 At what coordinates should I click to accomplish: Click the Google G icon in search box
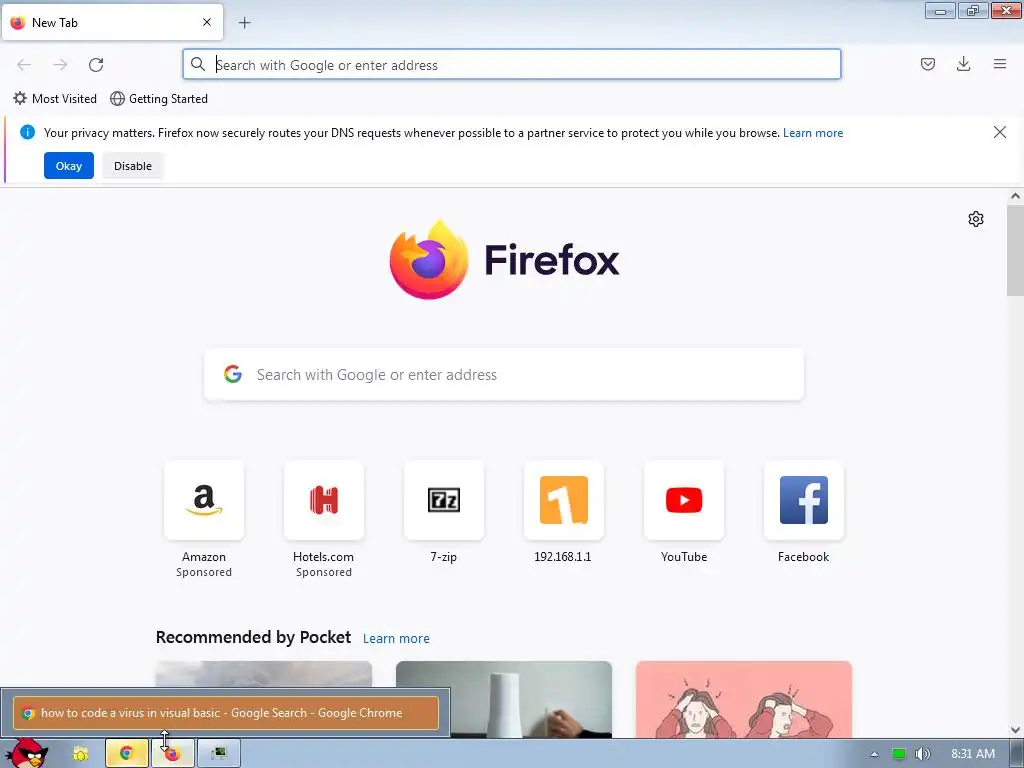point(233,374)
